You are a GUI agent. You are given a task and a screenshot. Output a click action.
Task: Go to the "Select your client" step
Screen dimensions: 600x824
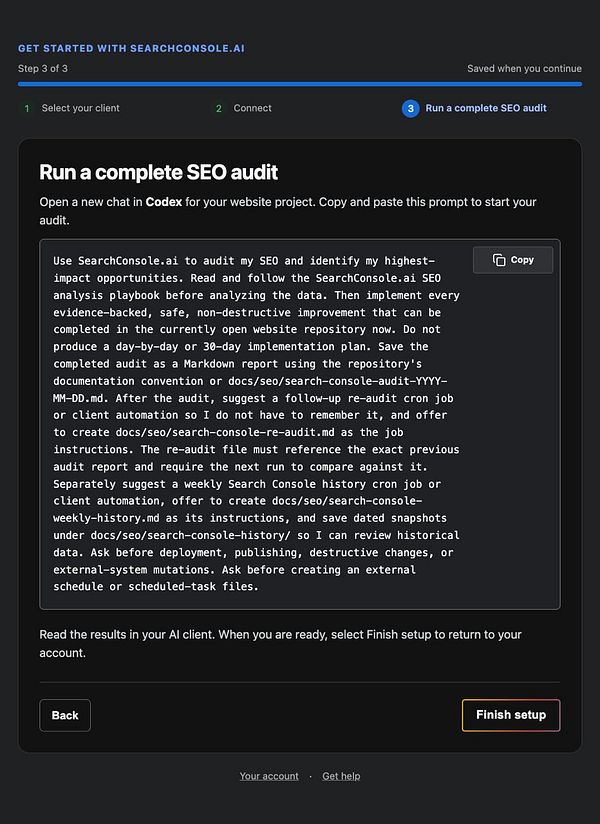[80, 108]
